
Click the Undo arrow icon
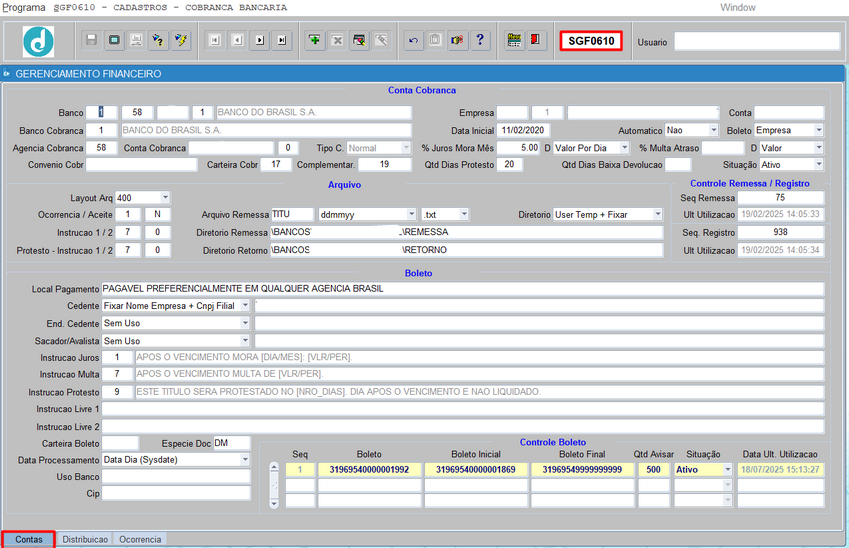click(x=413, y=40)
